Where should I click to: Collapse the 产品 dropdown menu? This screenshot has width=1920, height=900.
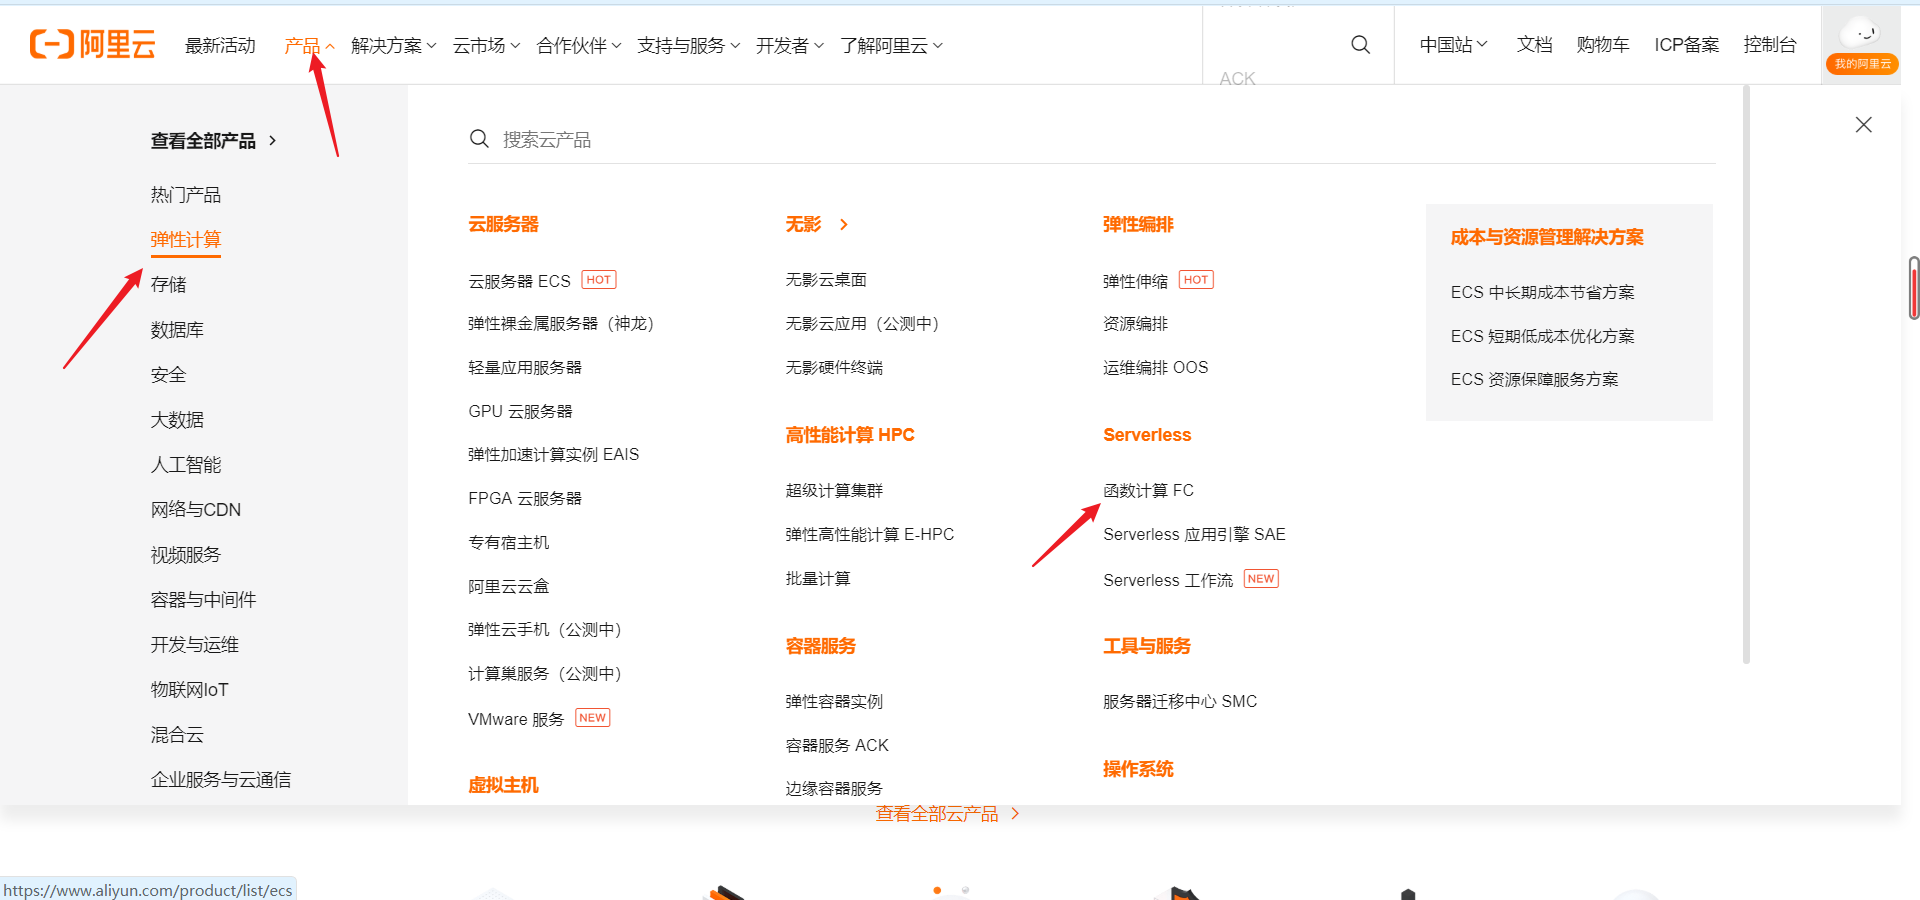point(309,46)
